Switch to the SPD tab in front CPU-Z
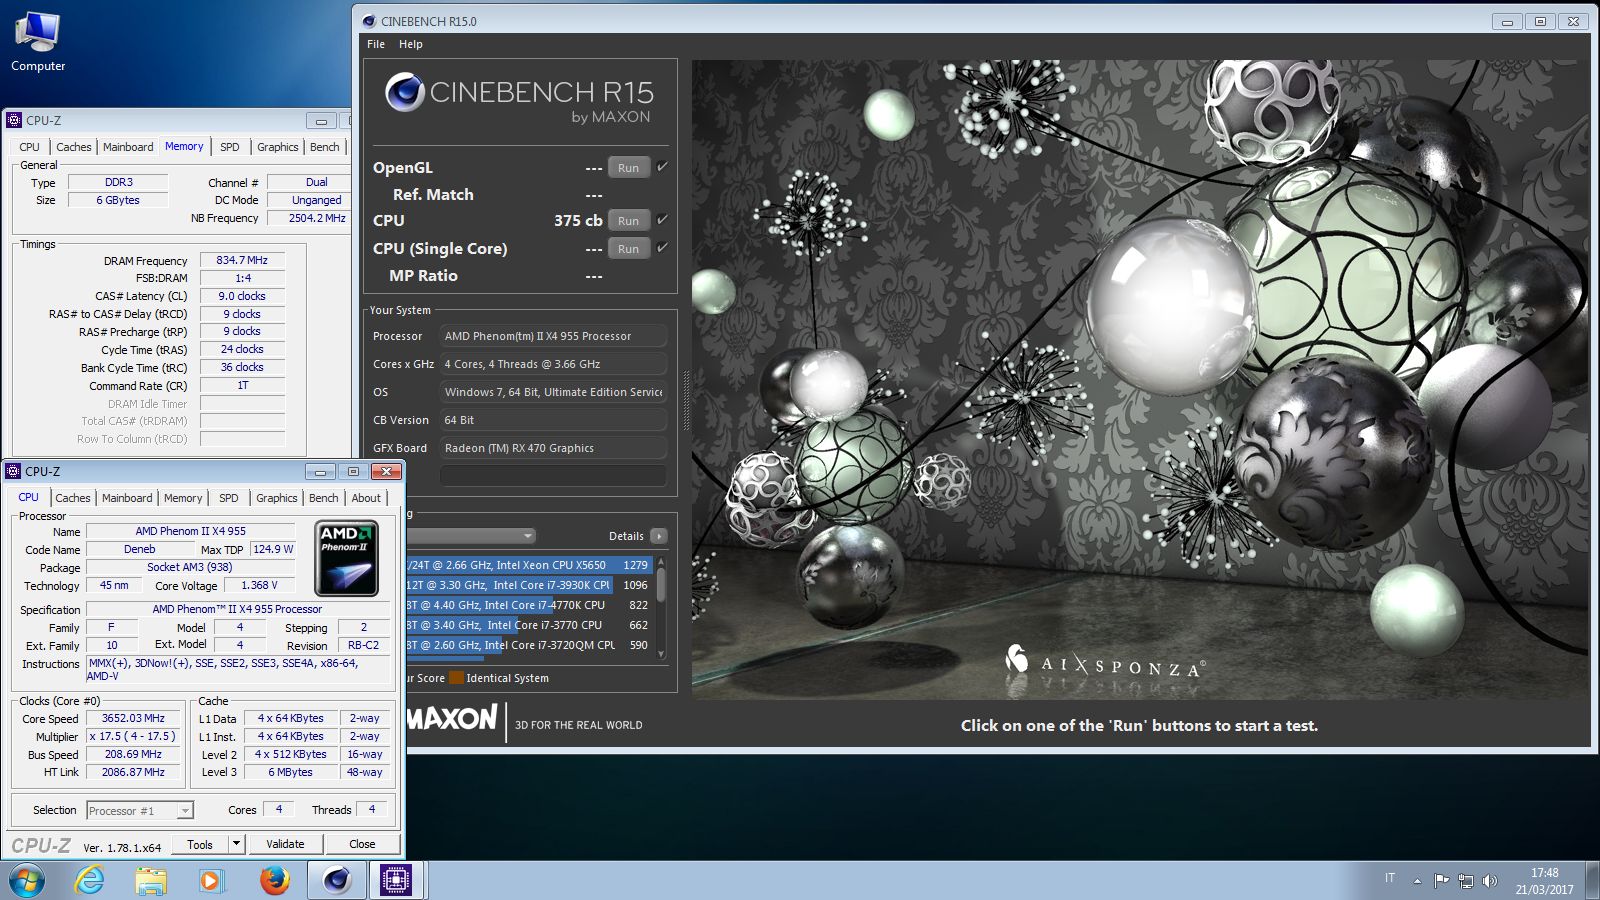Viewport: 1600px width, 900px height. [x=229, y=498]
